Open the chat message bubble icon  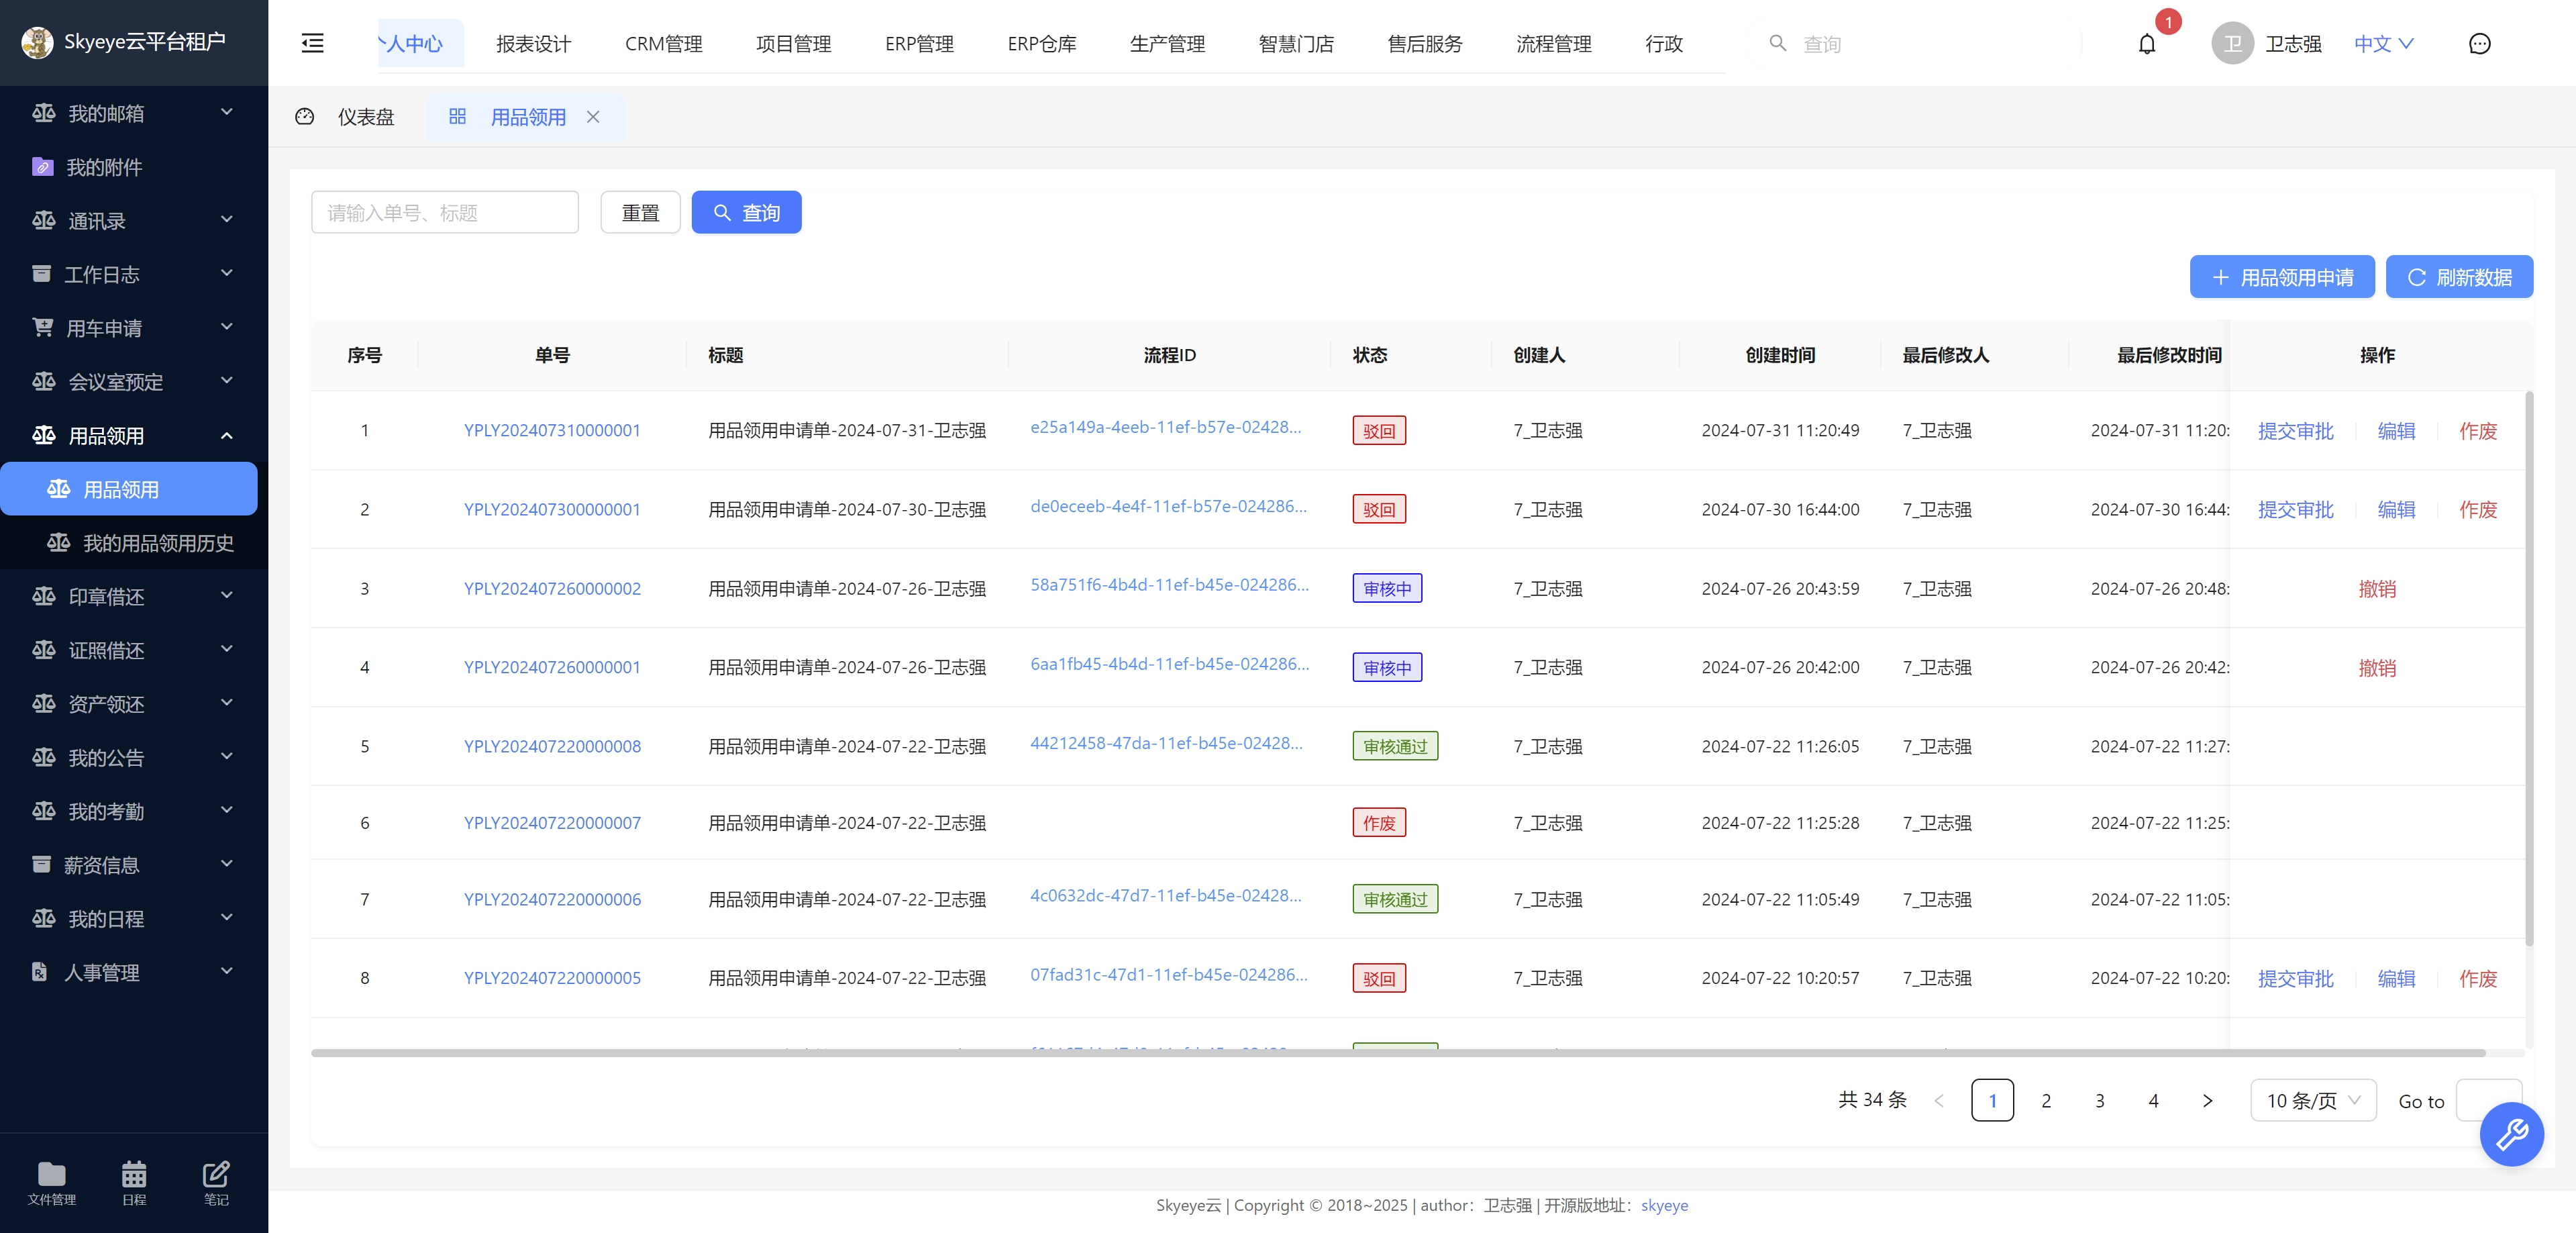coord(2479,44)
